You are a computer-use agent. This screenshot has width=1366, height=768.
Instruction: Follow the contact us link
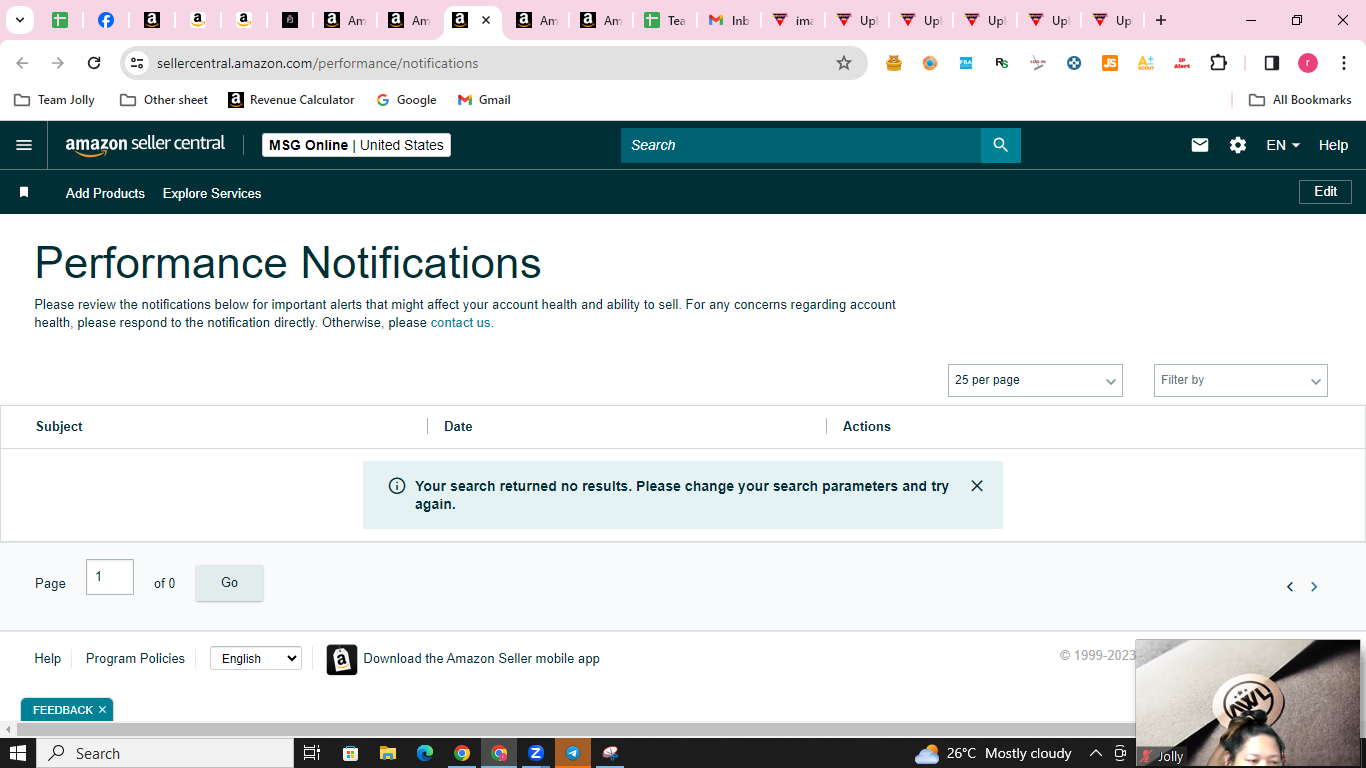tap(462, 323)
